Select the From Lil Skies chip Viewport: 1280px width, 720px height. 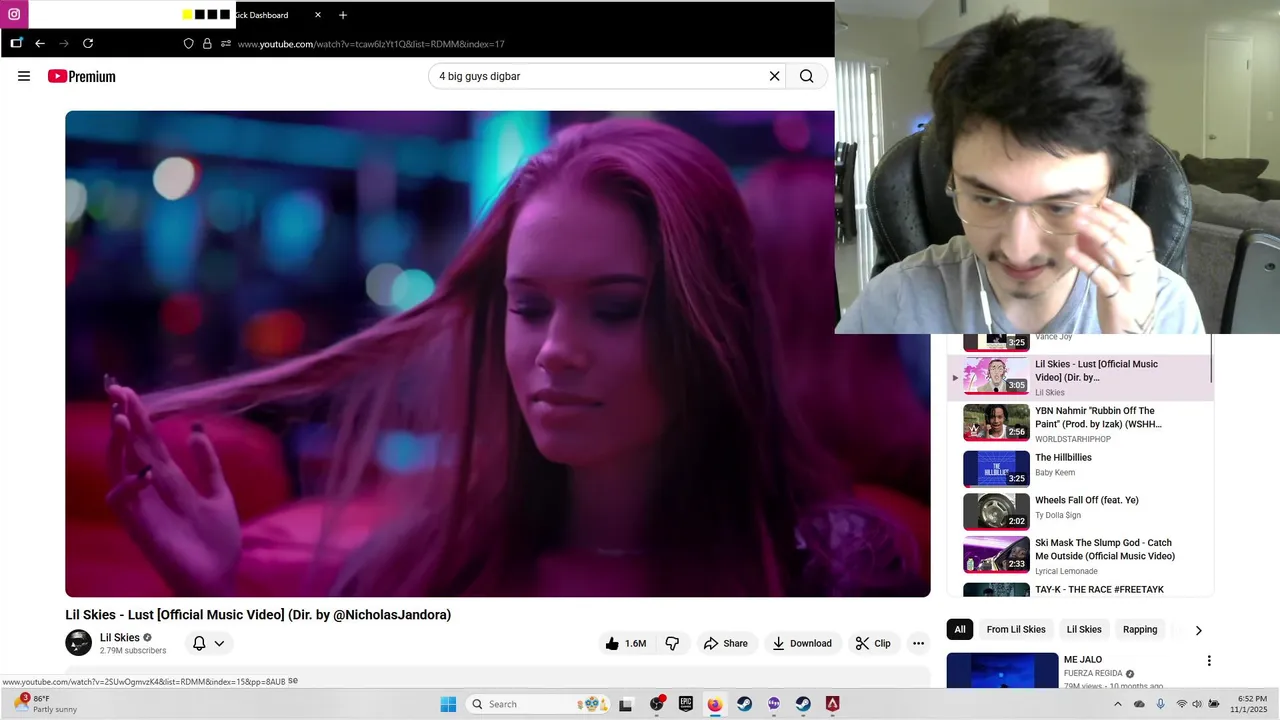click(x=1016, y=629)
